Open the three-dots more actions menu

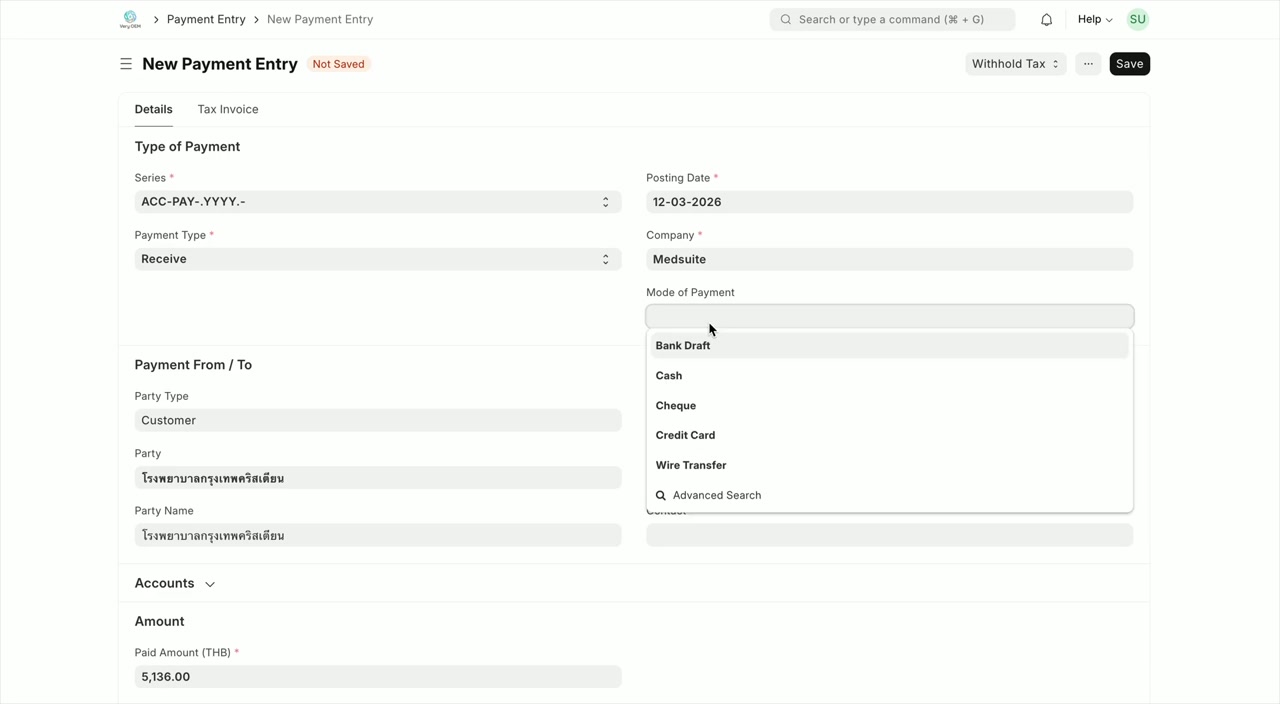(1088, 64)
